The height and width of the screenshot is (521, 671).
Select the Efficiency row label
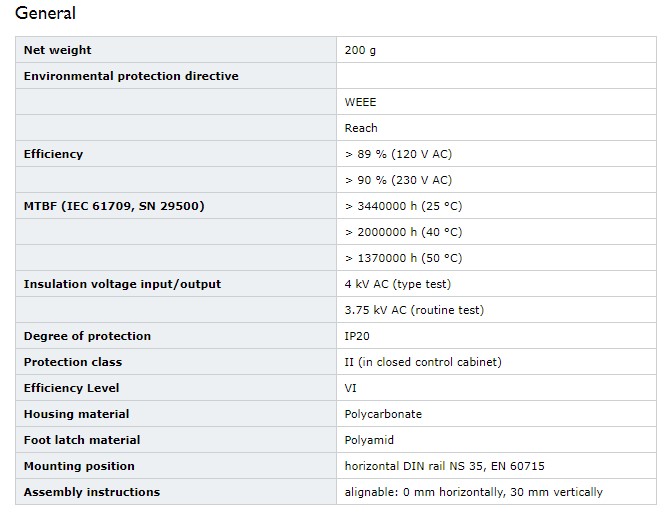pos(53,154)
